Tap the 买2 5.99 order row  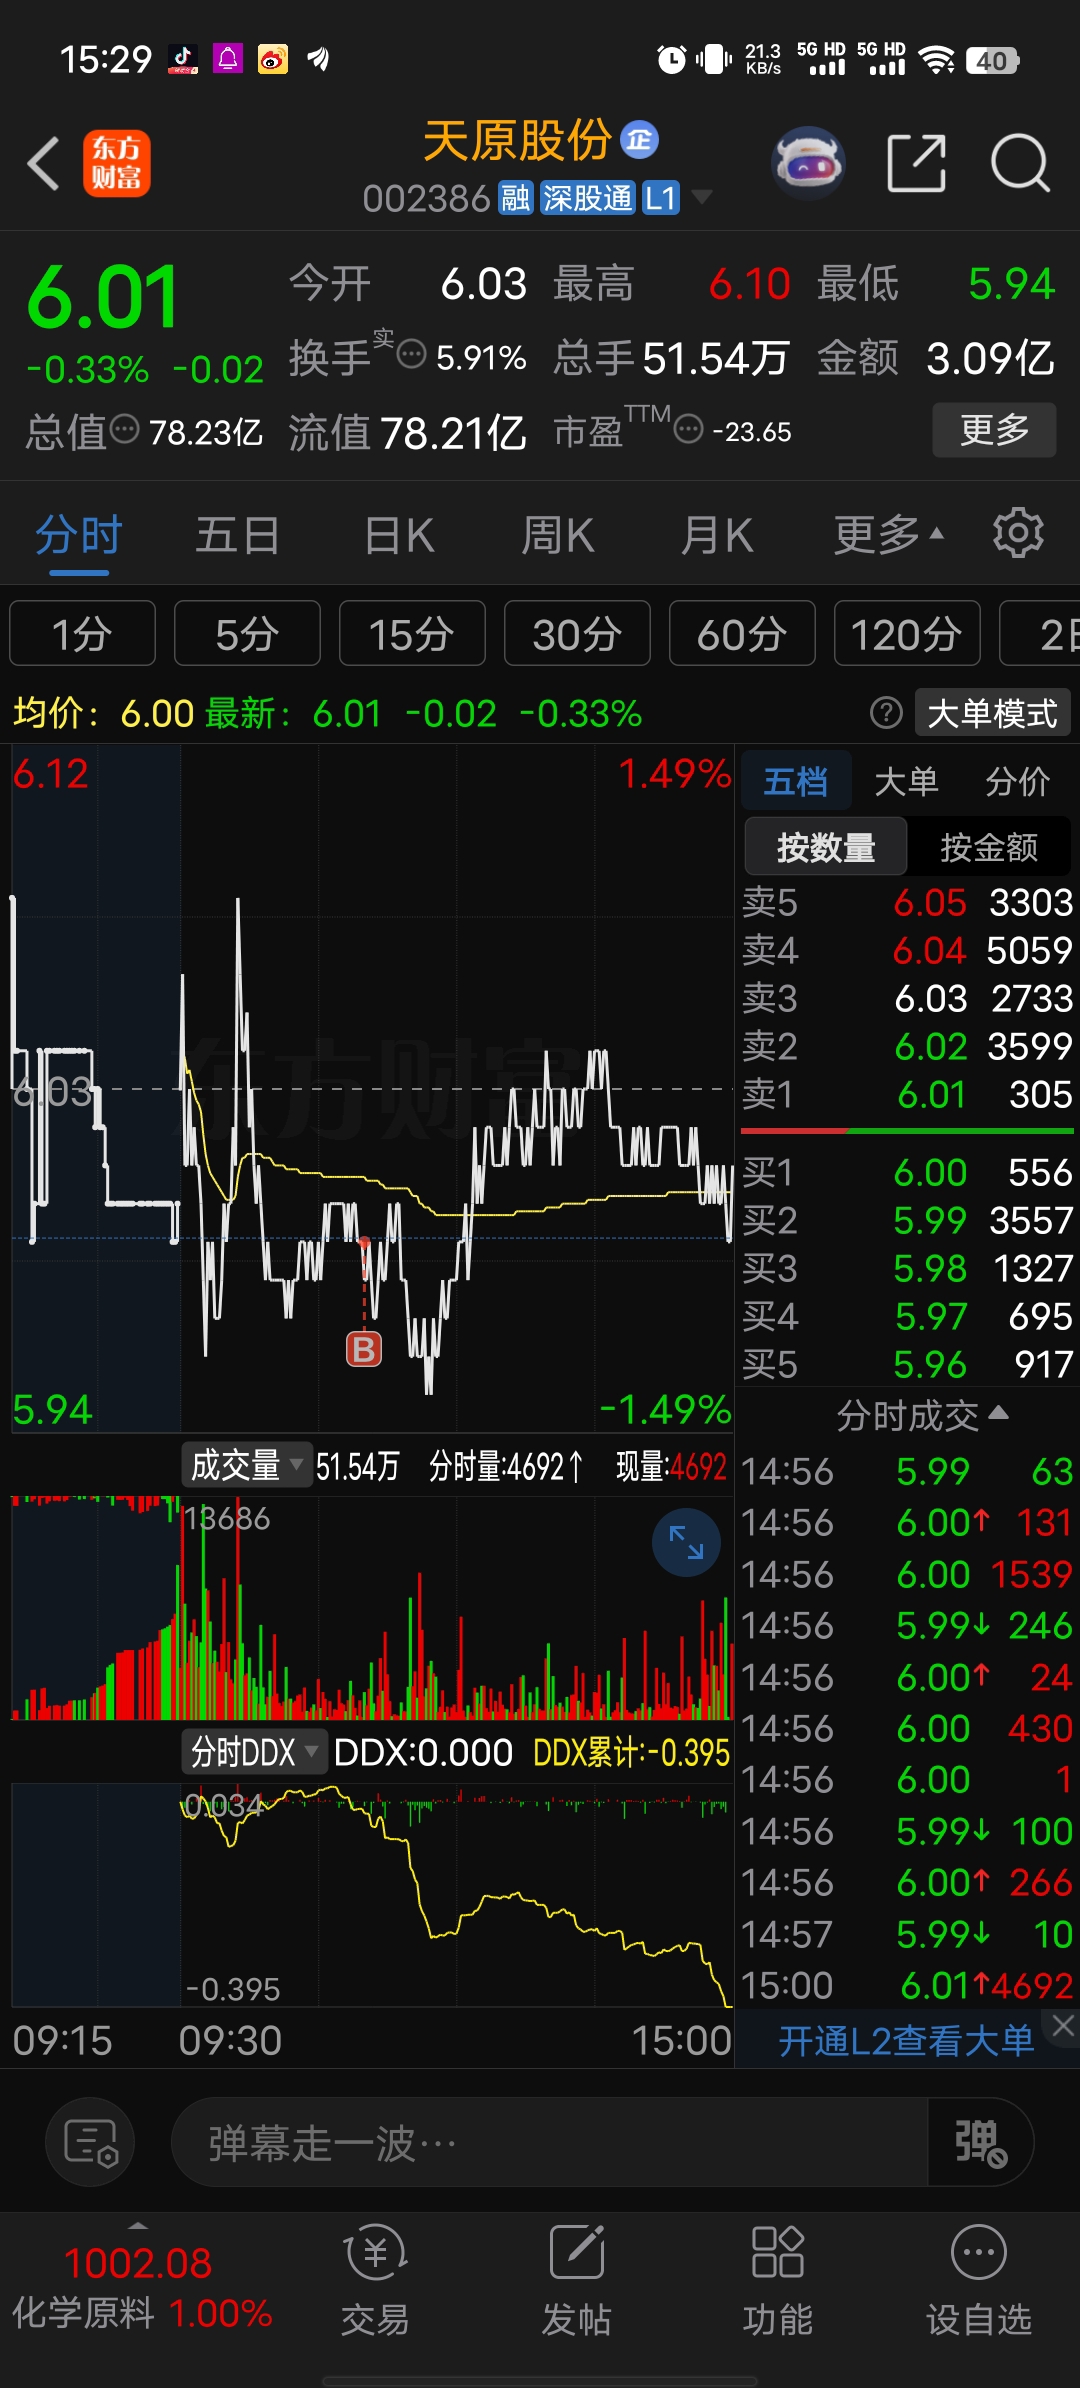[x=907, y=1220]
